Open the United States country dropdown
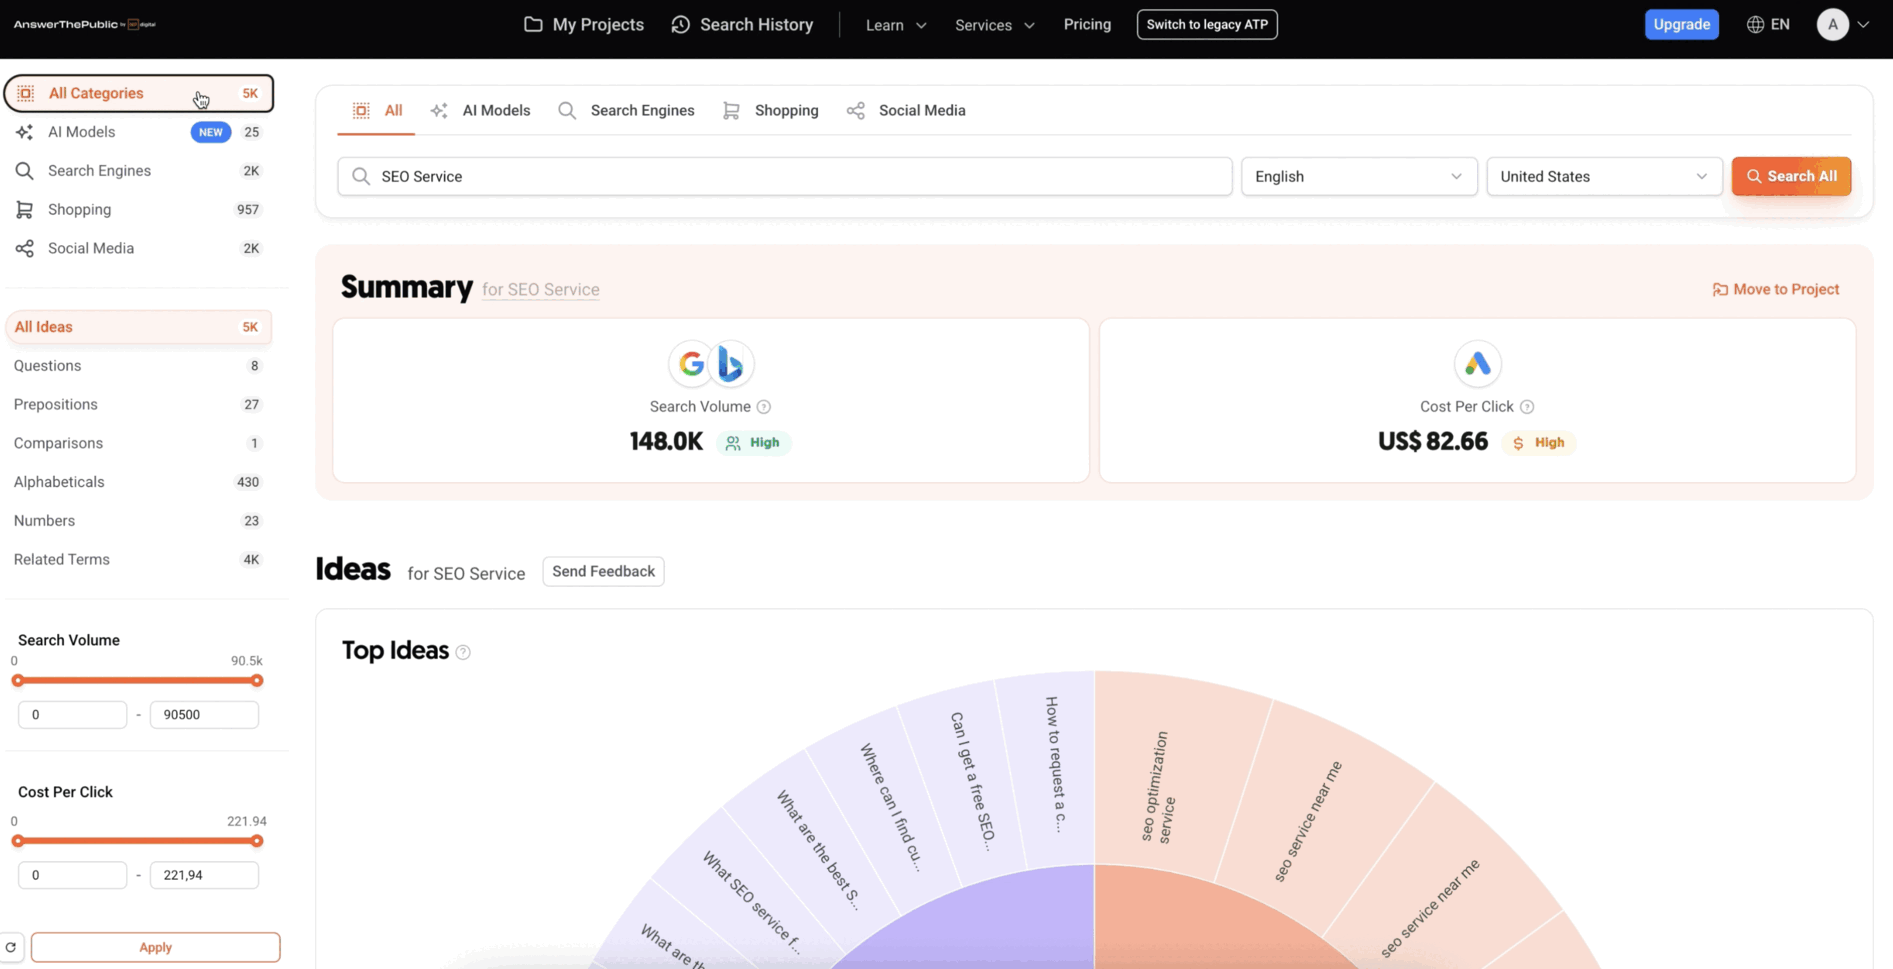Image resolution: width=1893 pixels, height=969 pixels. (x=1603, y=177)
